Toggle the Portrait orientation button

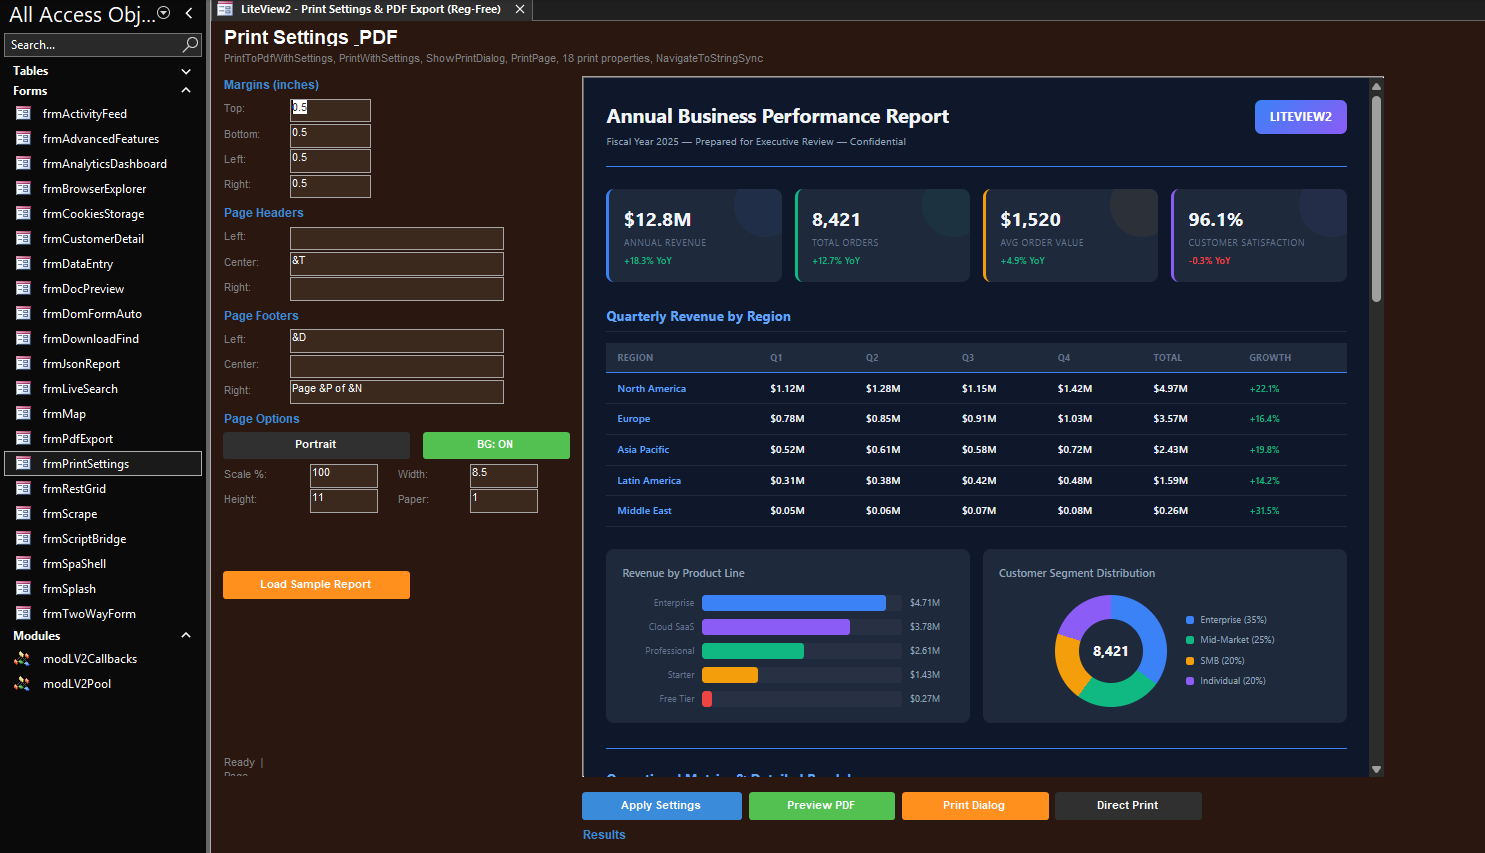pos(316,445)
